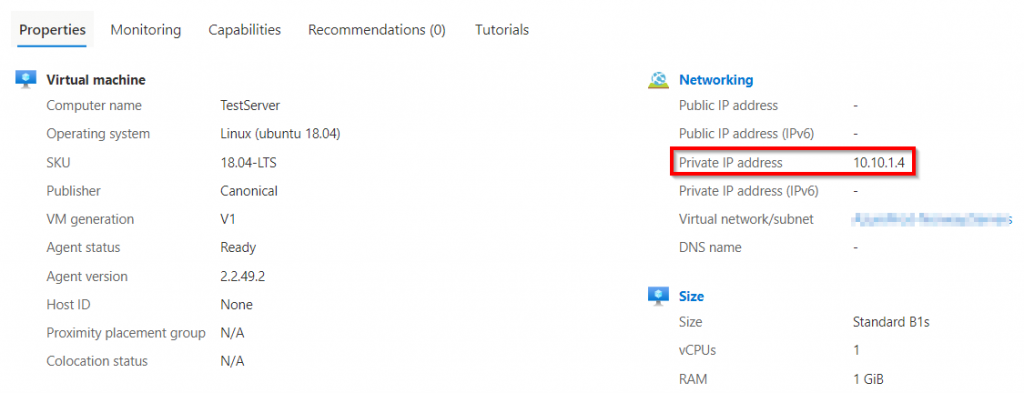Click the Private IP address label
This screenshot has width=1024, height=393.
click(731, 163)
